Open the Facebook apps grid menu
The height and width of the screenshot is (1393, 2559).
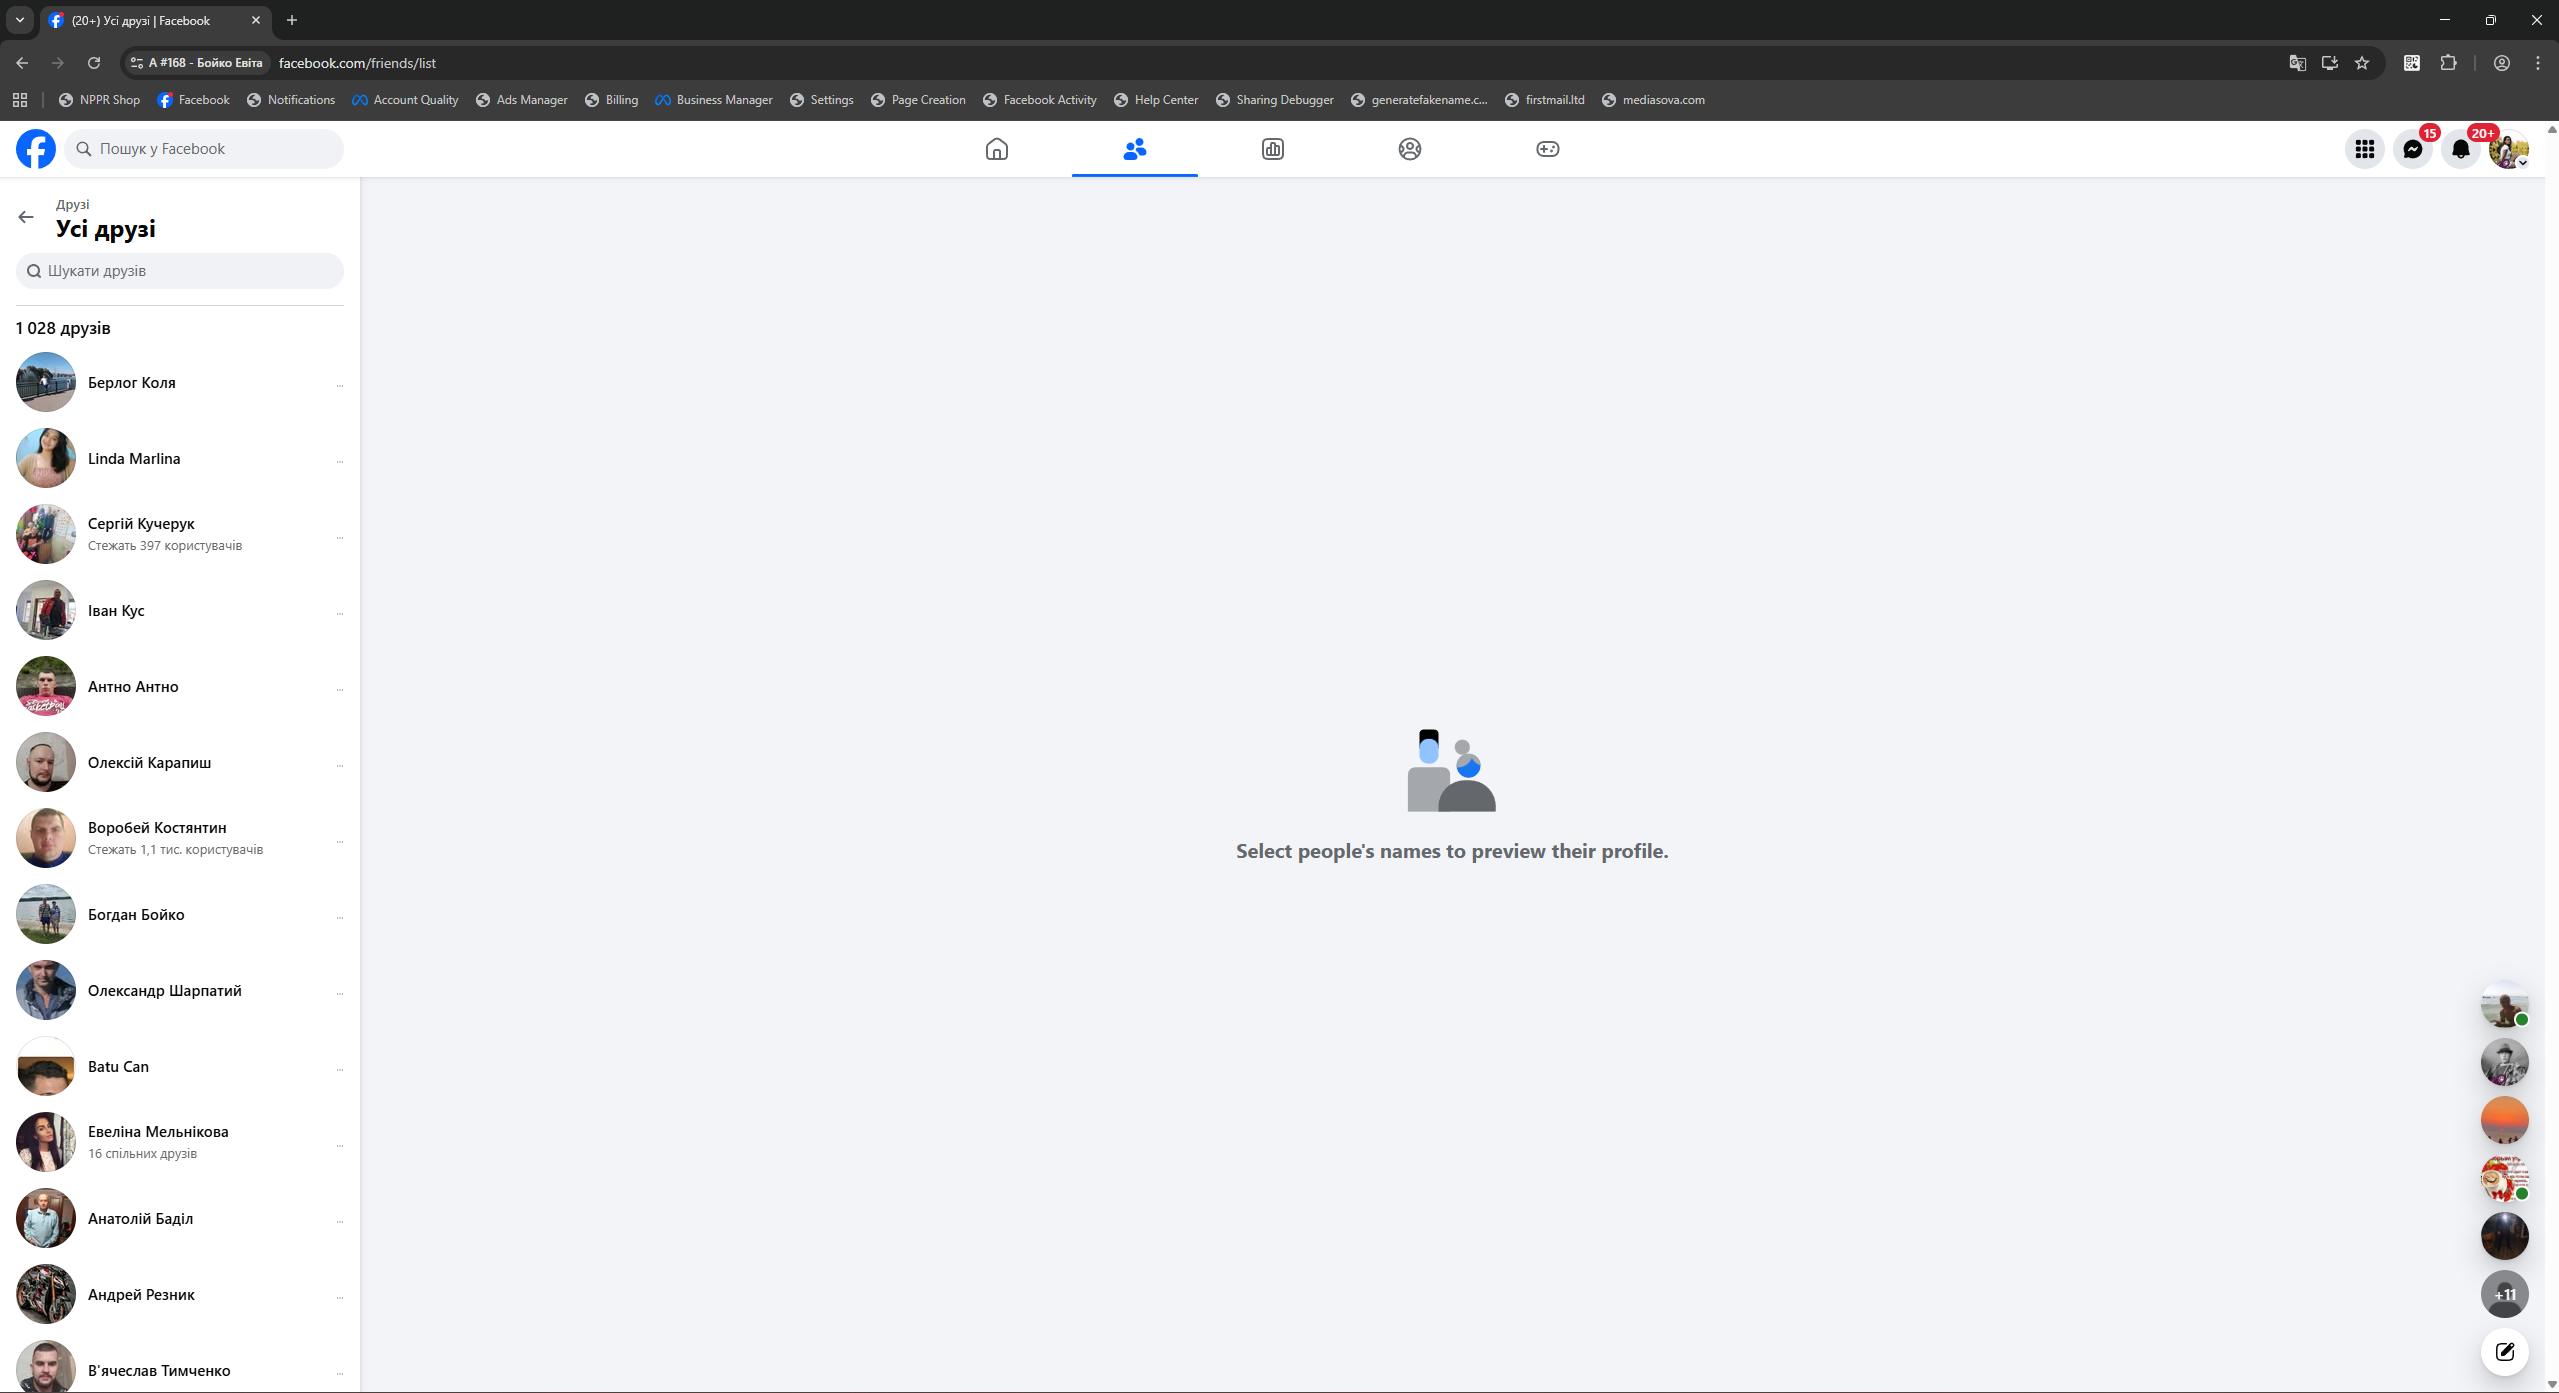coord(2364,149)
